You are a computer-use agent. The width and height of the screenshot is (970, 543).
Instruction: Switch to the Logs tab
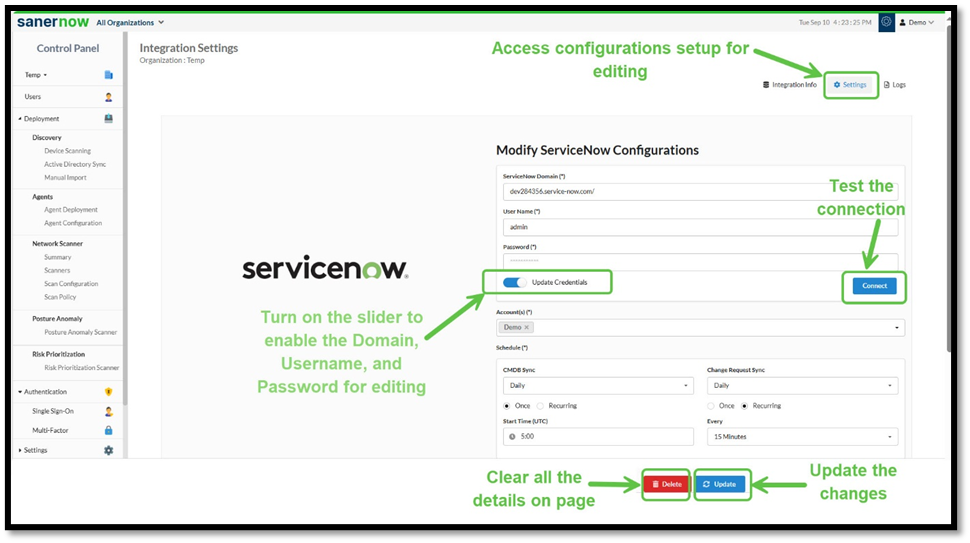(895, 85)
